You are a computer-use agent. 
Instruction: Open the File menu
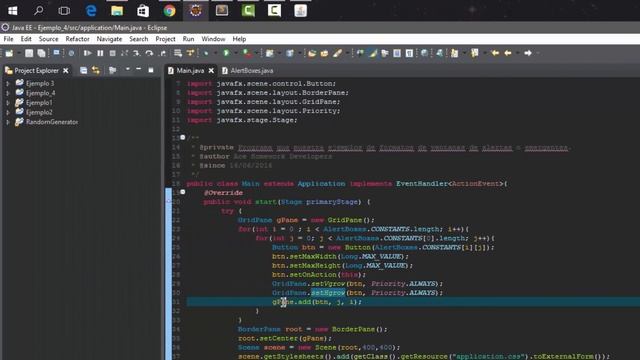click(x=8, y=39)
